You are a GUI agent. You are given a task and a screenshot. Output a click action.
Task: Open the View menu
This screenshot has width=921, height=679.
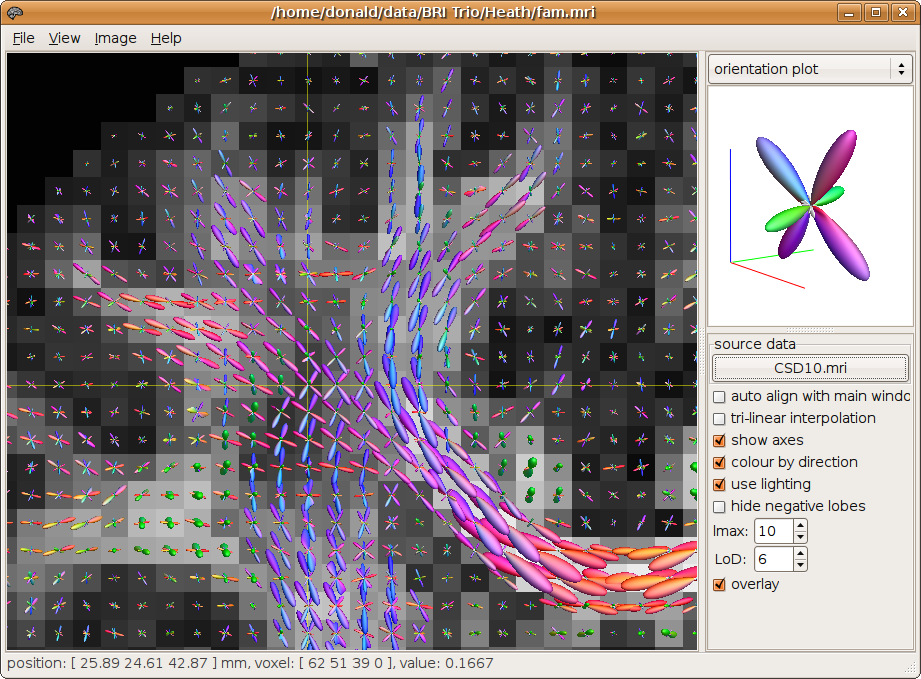[x=64, y=38]
